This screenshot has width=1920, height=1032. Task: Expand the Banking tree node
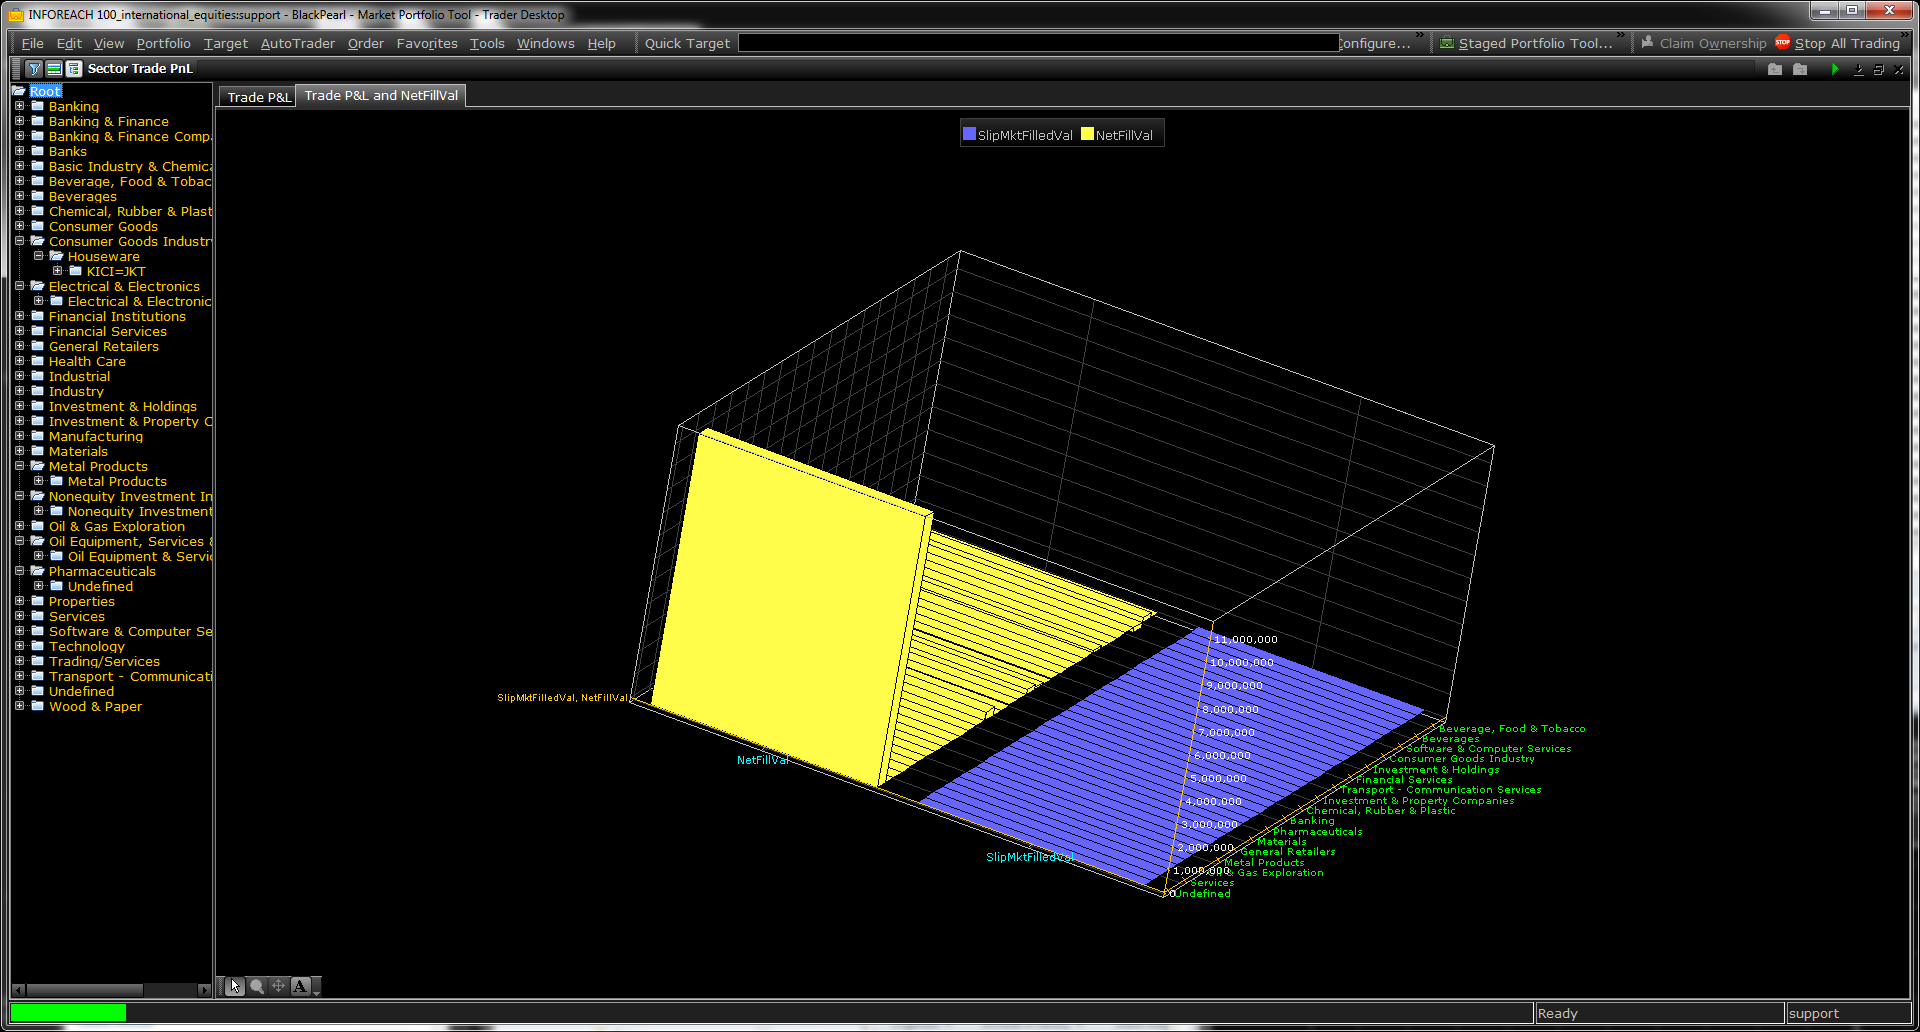tap(19, 106)
